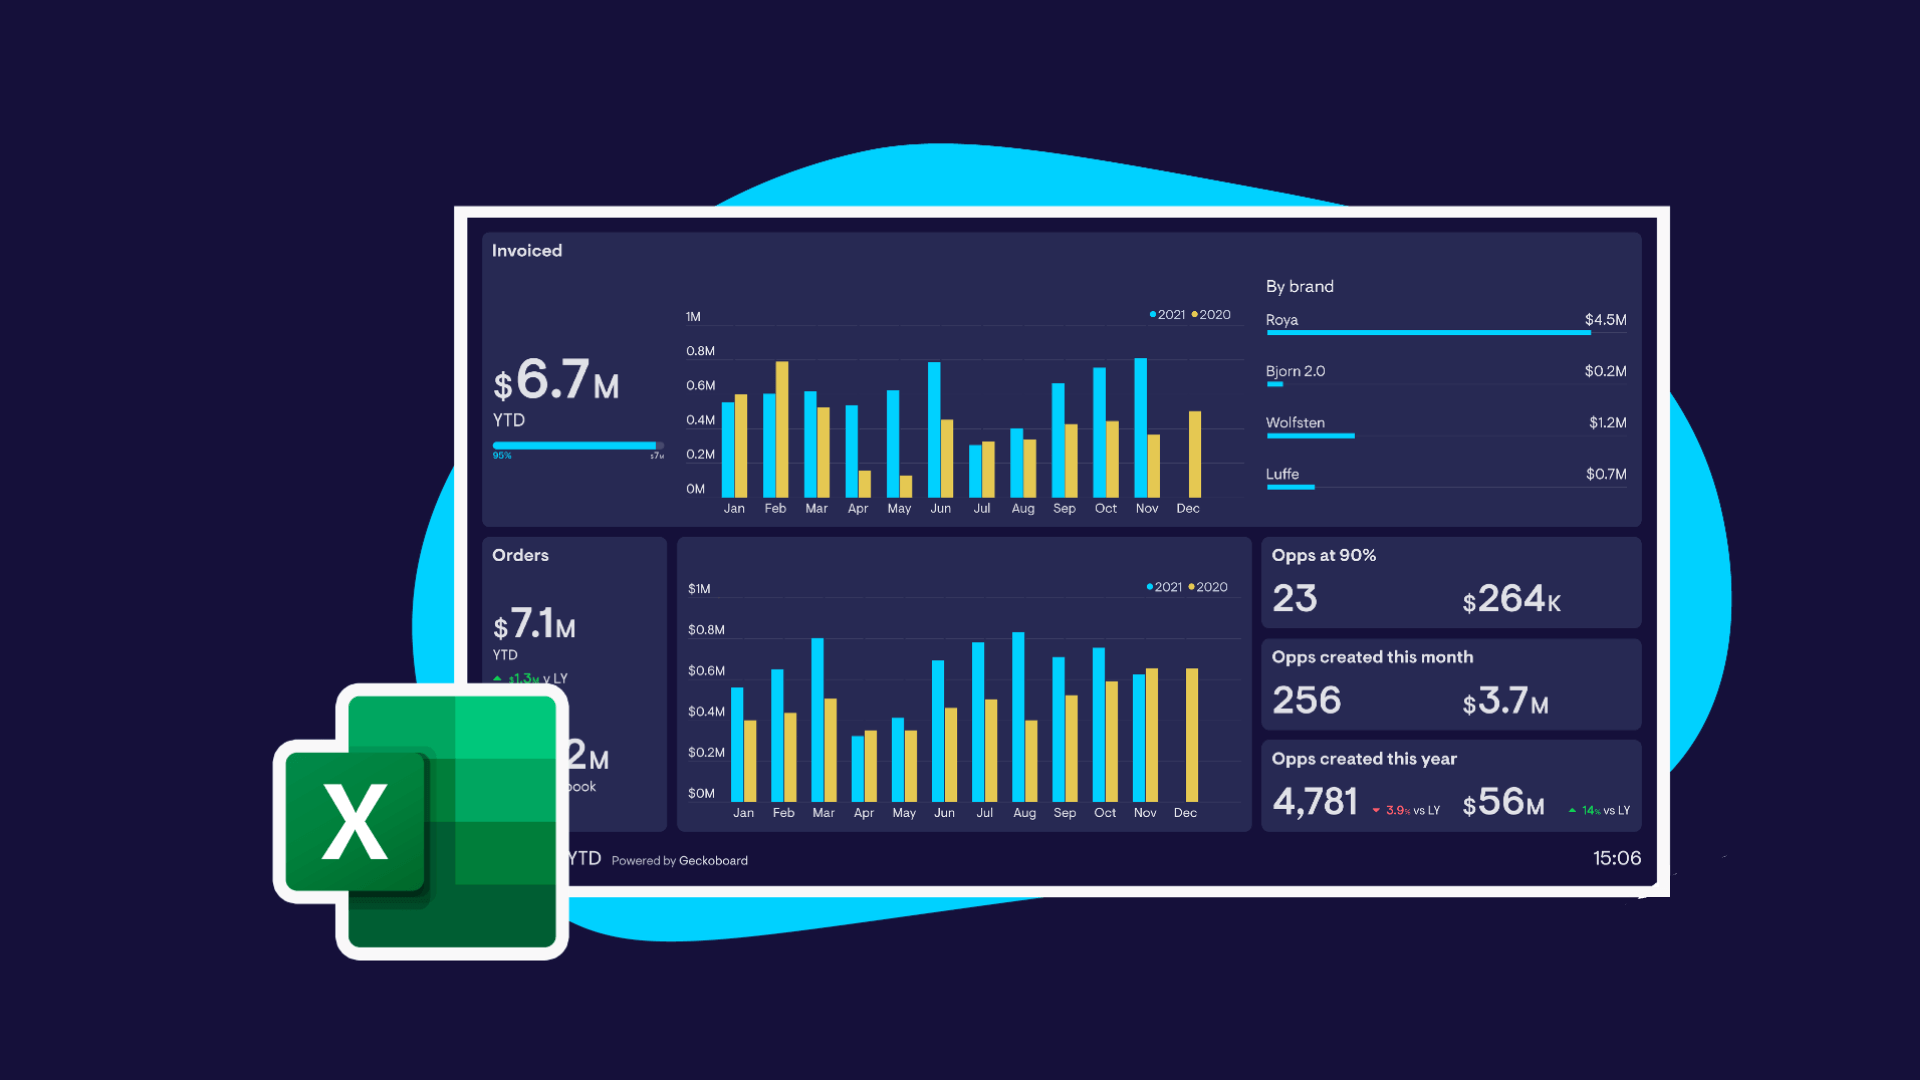This screenshot has width=1920, height=1080.
Task: Click the 2020 legend in Orders chart
Action: [1208, 587]
